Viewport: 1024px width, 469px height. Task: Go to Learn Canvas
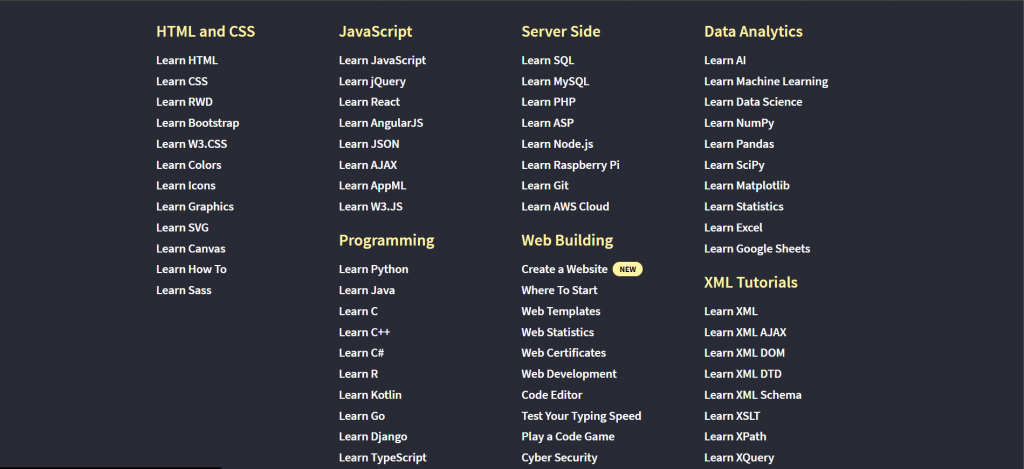[x=191, y=248]
